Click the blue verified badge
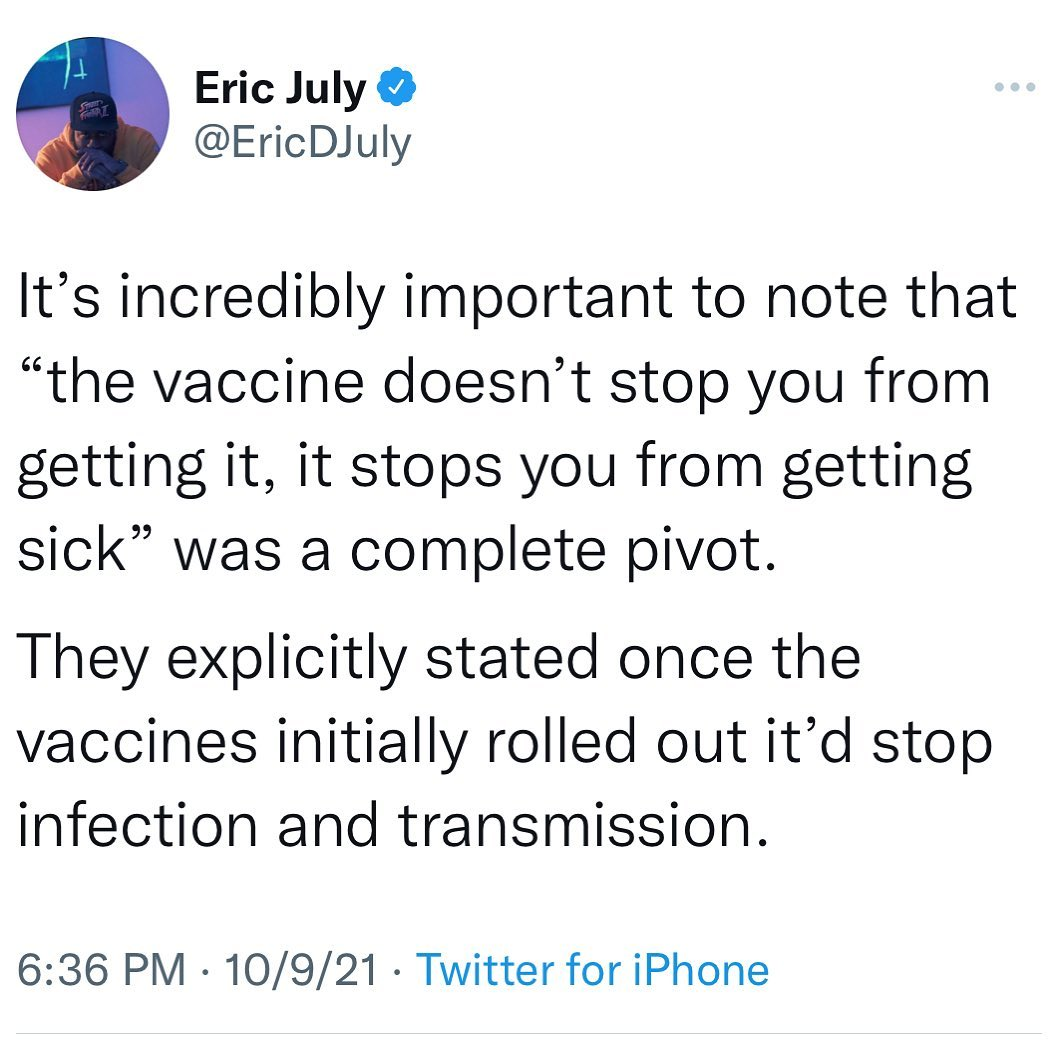 [396, 90]
